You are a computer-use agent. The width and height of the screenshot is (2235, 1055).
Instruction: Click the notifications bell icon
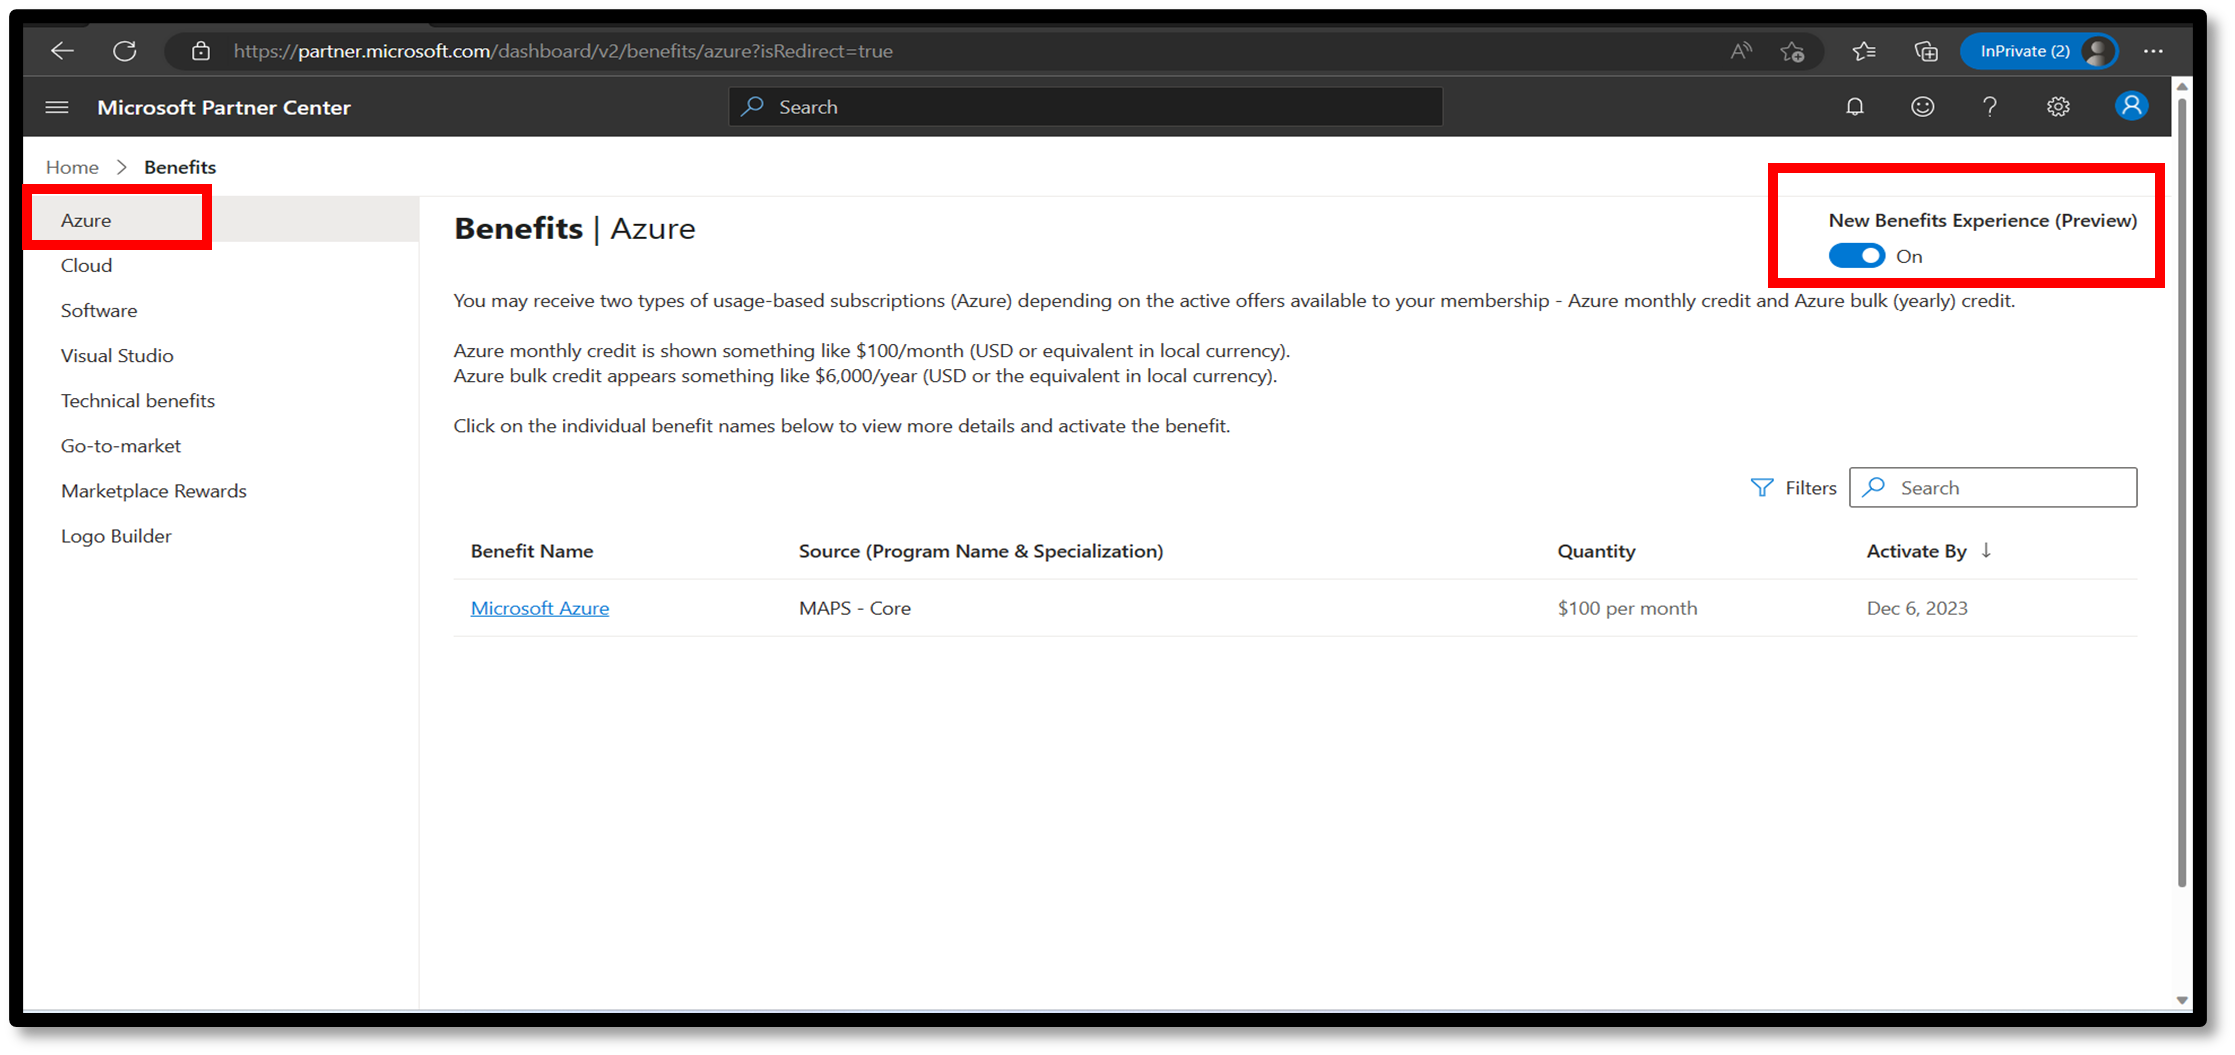(1854, 107)
